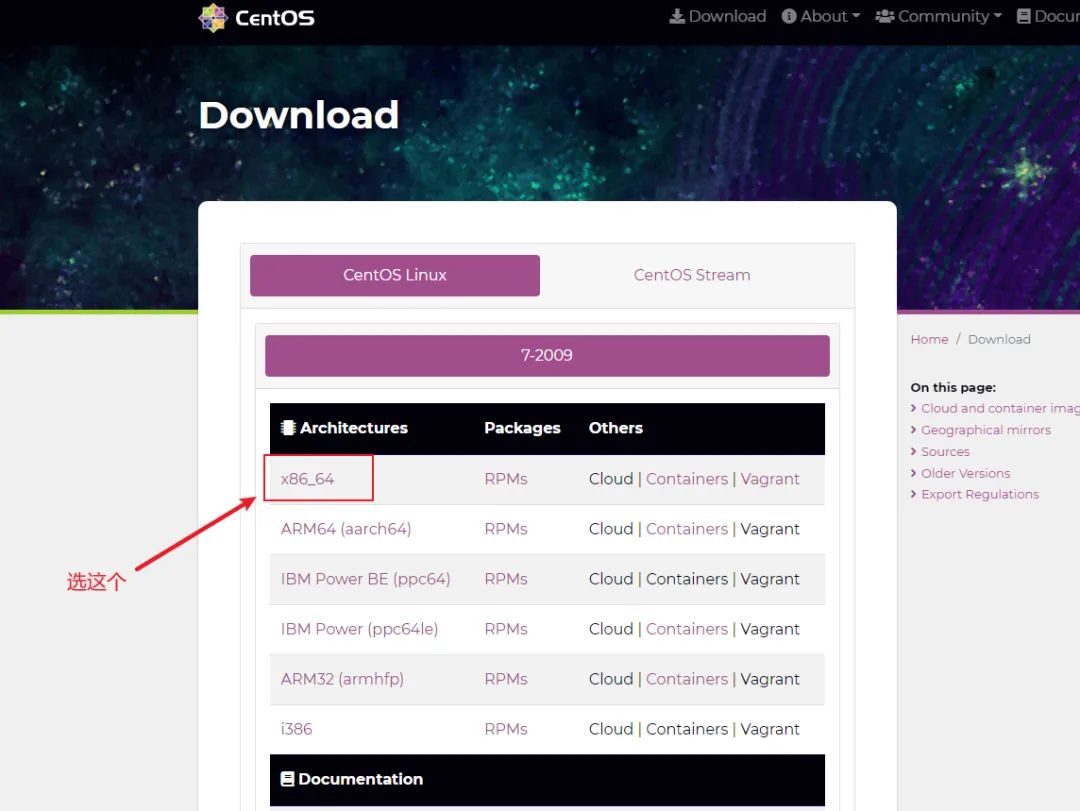Open the x86_64 architecture link

(307, 479)
